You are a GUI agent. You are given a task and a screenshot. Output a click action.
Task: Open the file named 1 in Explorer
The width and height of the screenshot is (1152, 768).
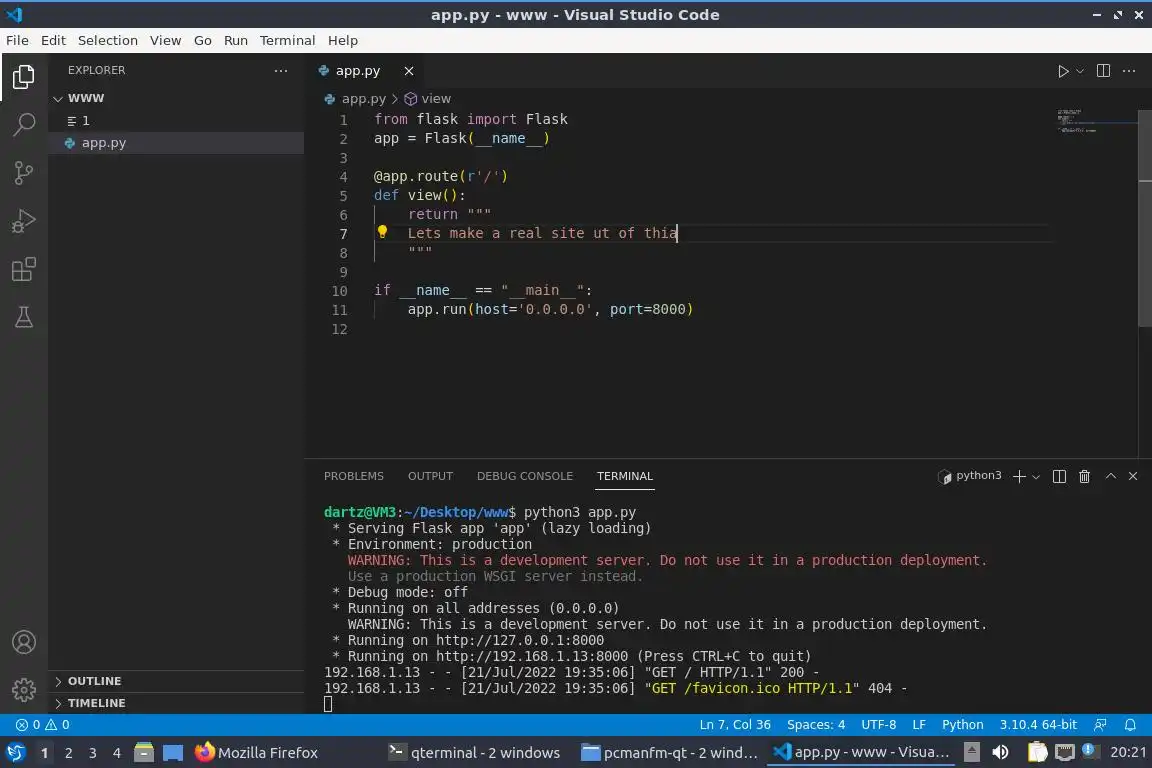(176, 121)
